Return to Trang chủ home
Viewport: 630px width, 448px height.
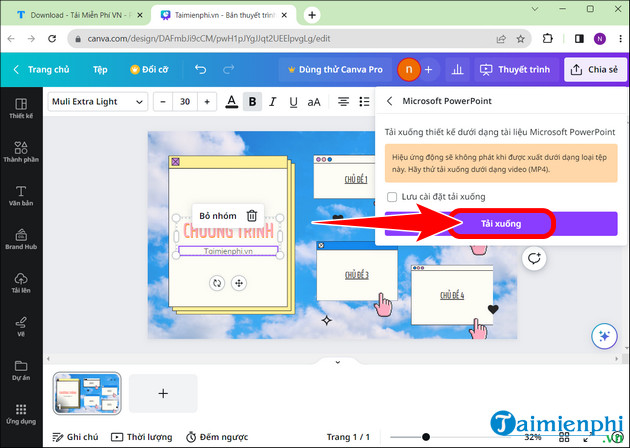(41, 70)
